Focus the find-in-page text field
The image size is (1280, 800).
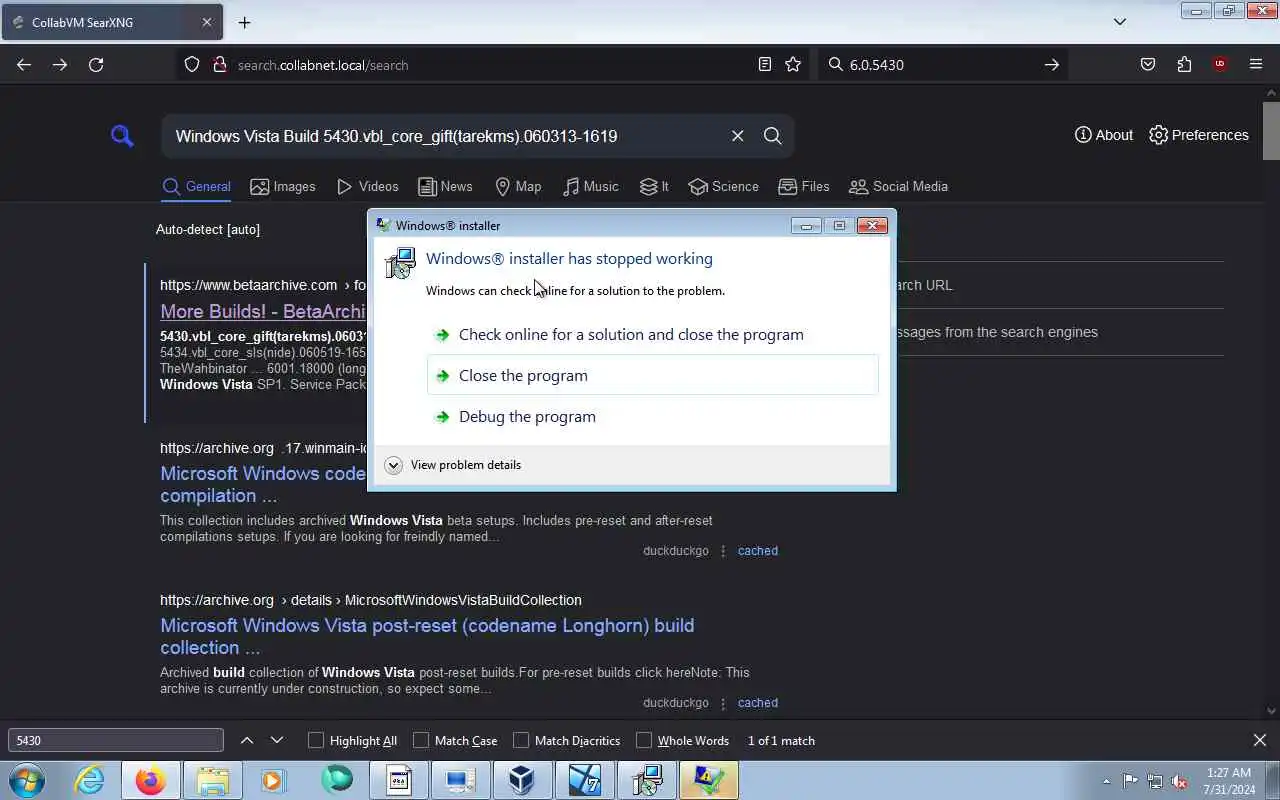click(116, 740)
